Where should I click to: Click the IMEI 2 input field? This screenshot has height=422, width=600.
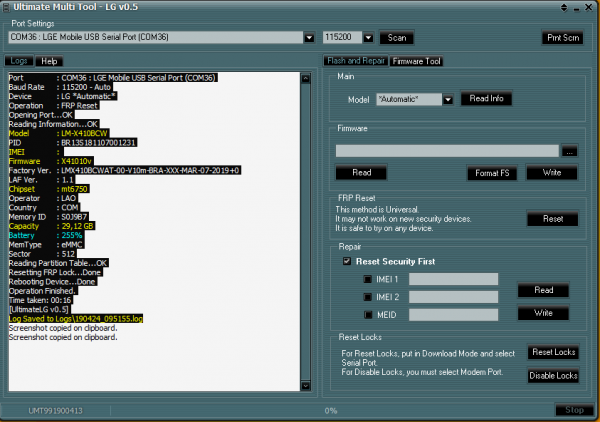point(453,297)
